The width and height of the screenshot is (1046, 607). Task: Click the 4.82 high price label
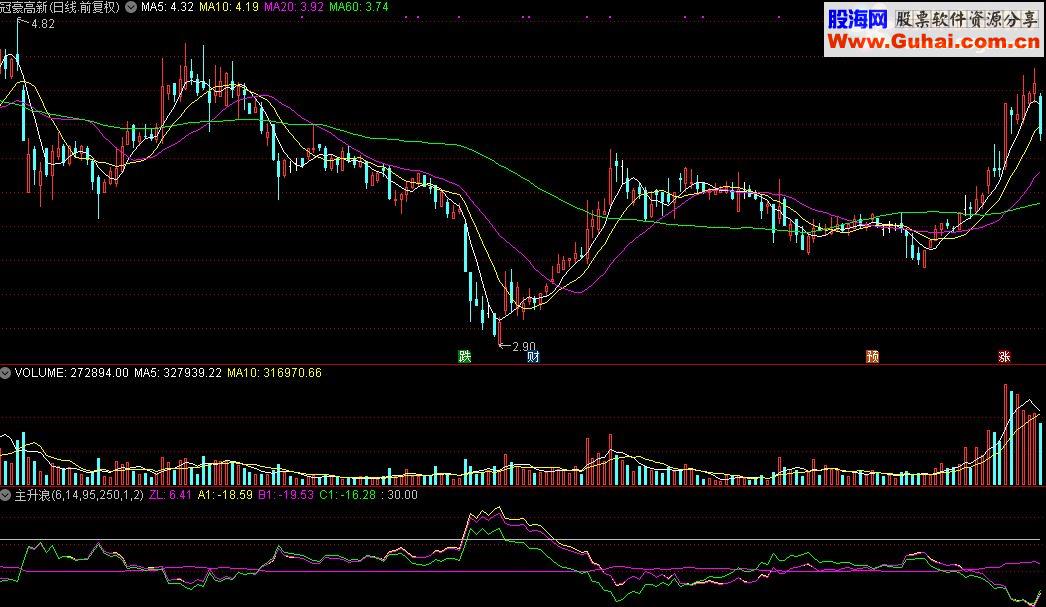click(43, 24)
